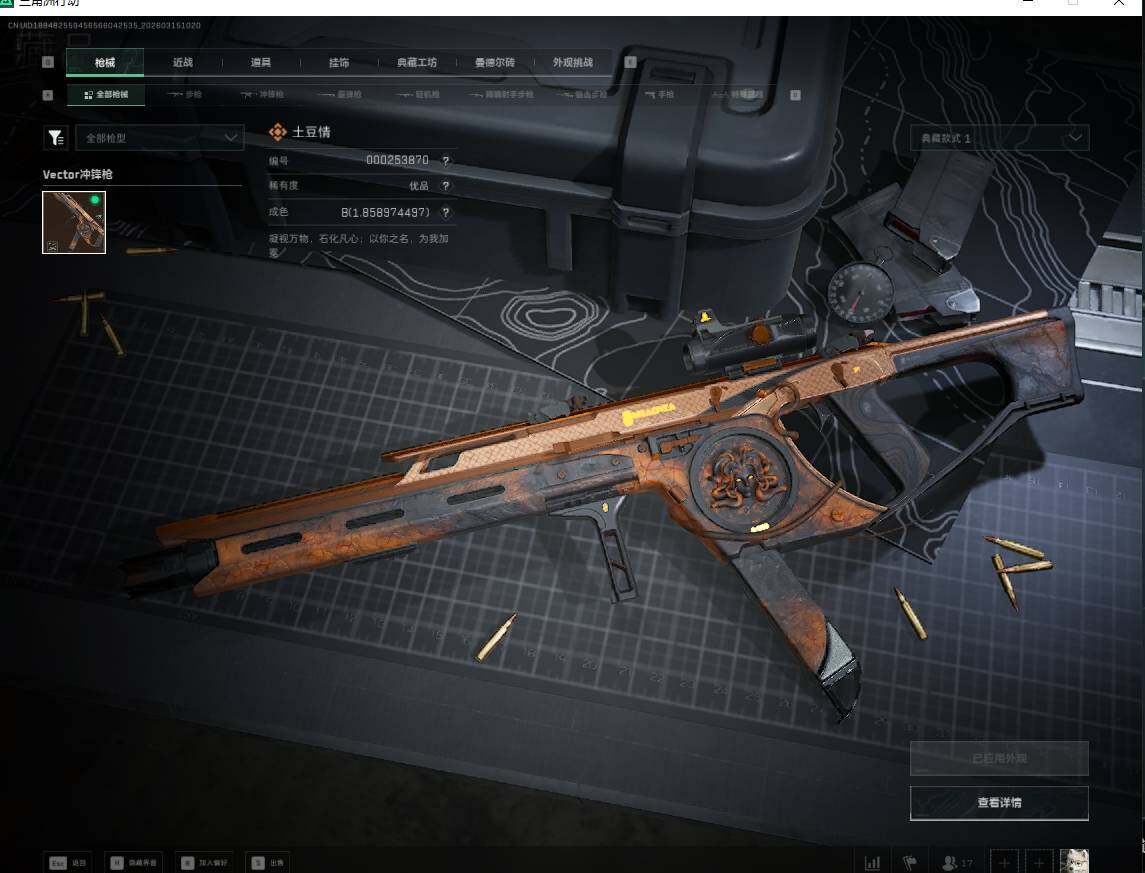Viewport: 1145px width, 873px height.
Task: Click the 查看详情 button
Action: [999, 803]
